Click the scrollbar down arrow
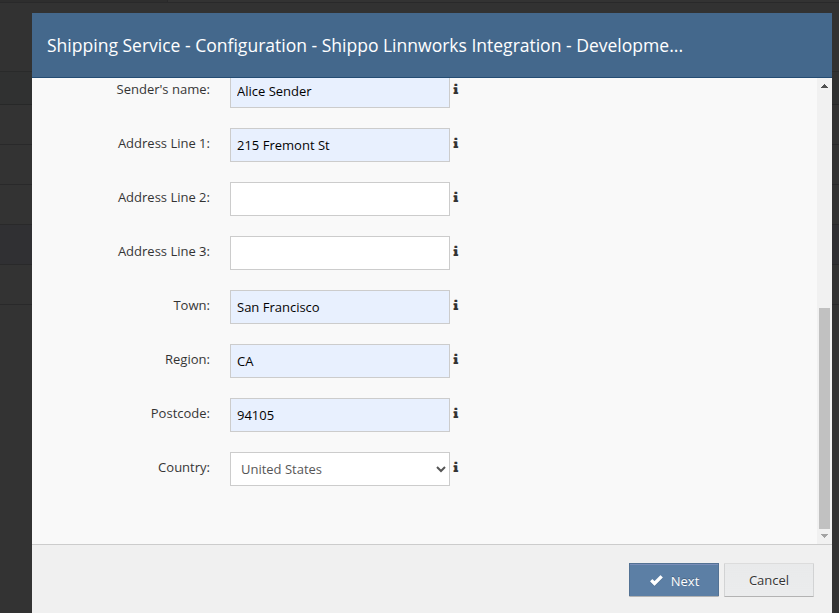 [824, 535]
